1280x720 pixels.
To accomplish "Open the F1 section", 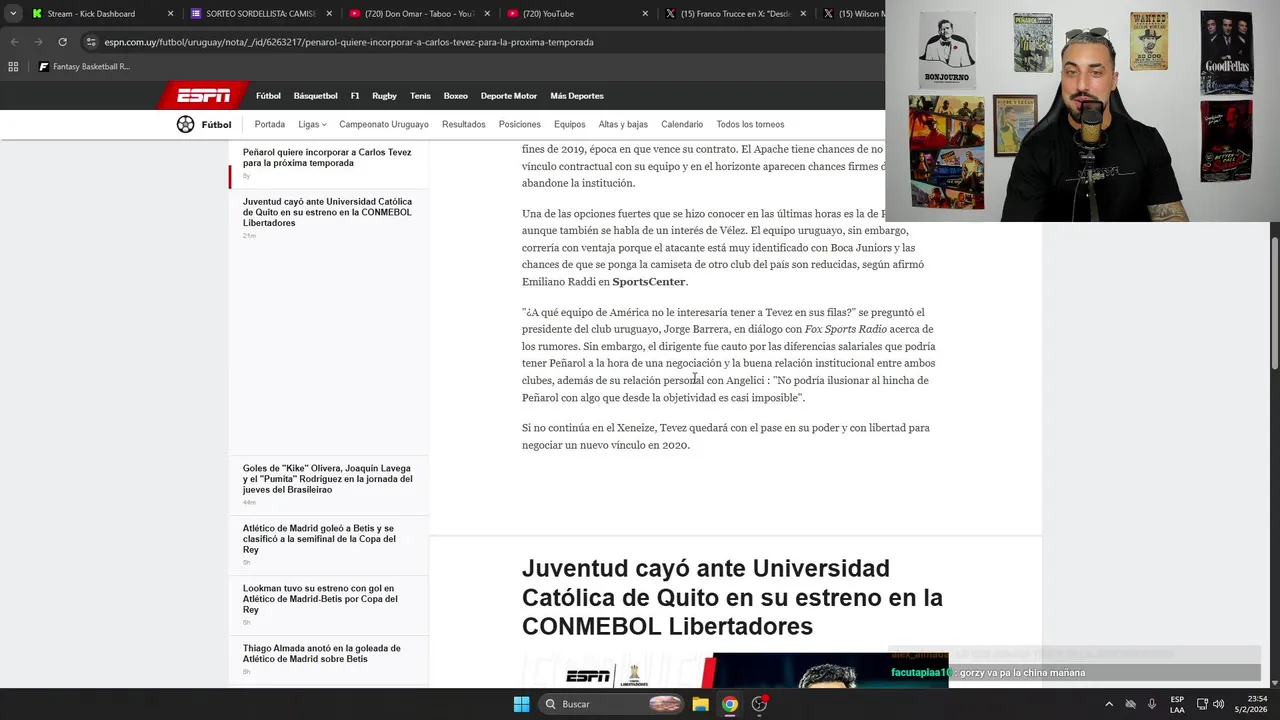I will tap(355, 96).
